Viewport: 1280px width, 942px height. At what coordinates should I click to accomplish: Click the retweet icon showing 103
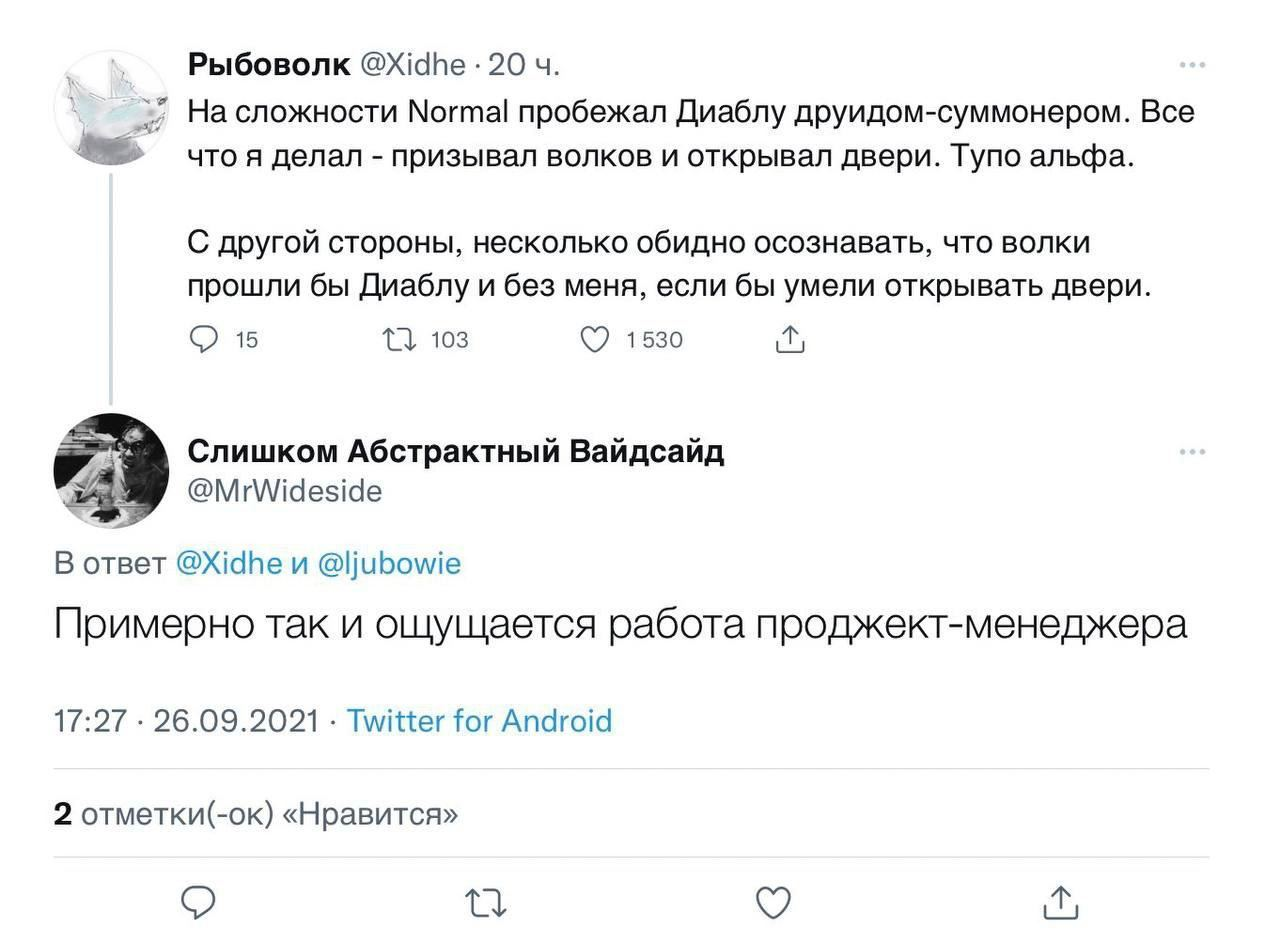399,339
